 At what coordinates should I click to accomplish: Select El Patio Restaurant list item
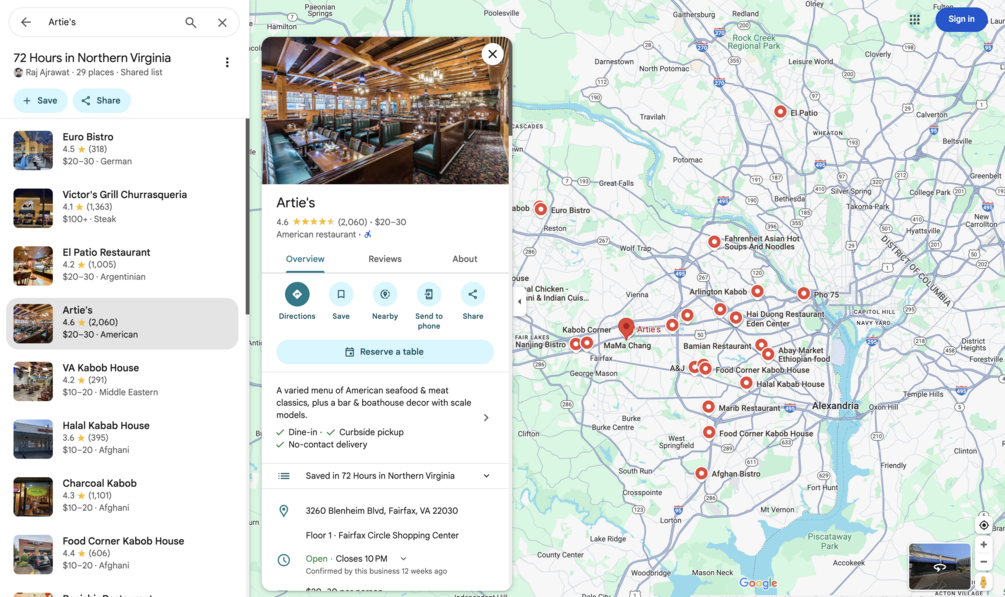pyautogui.click(x=122, y=265)
